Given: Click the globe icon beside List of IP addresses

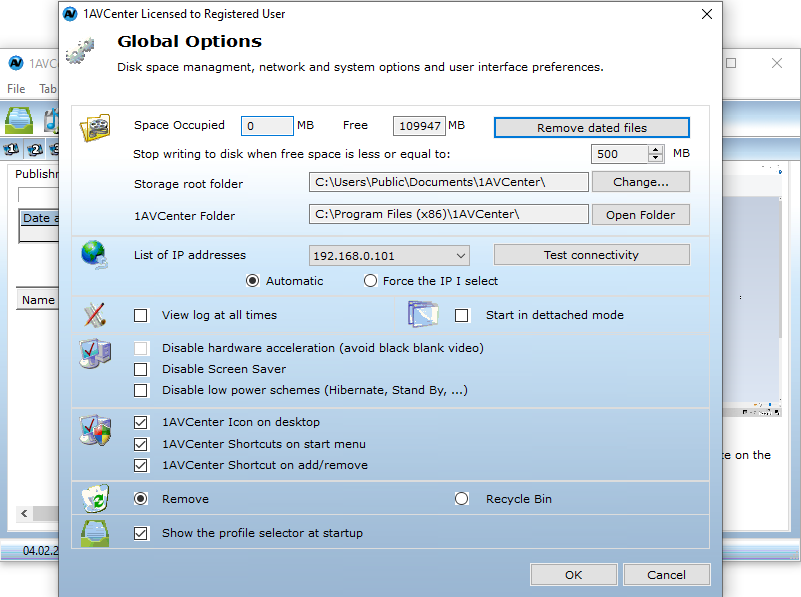Looking at the screenshot, I should click(95, 254).
